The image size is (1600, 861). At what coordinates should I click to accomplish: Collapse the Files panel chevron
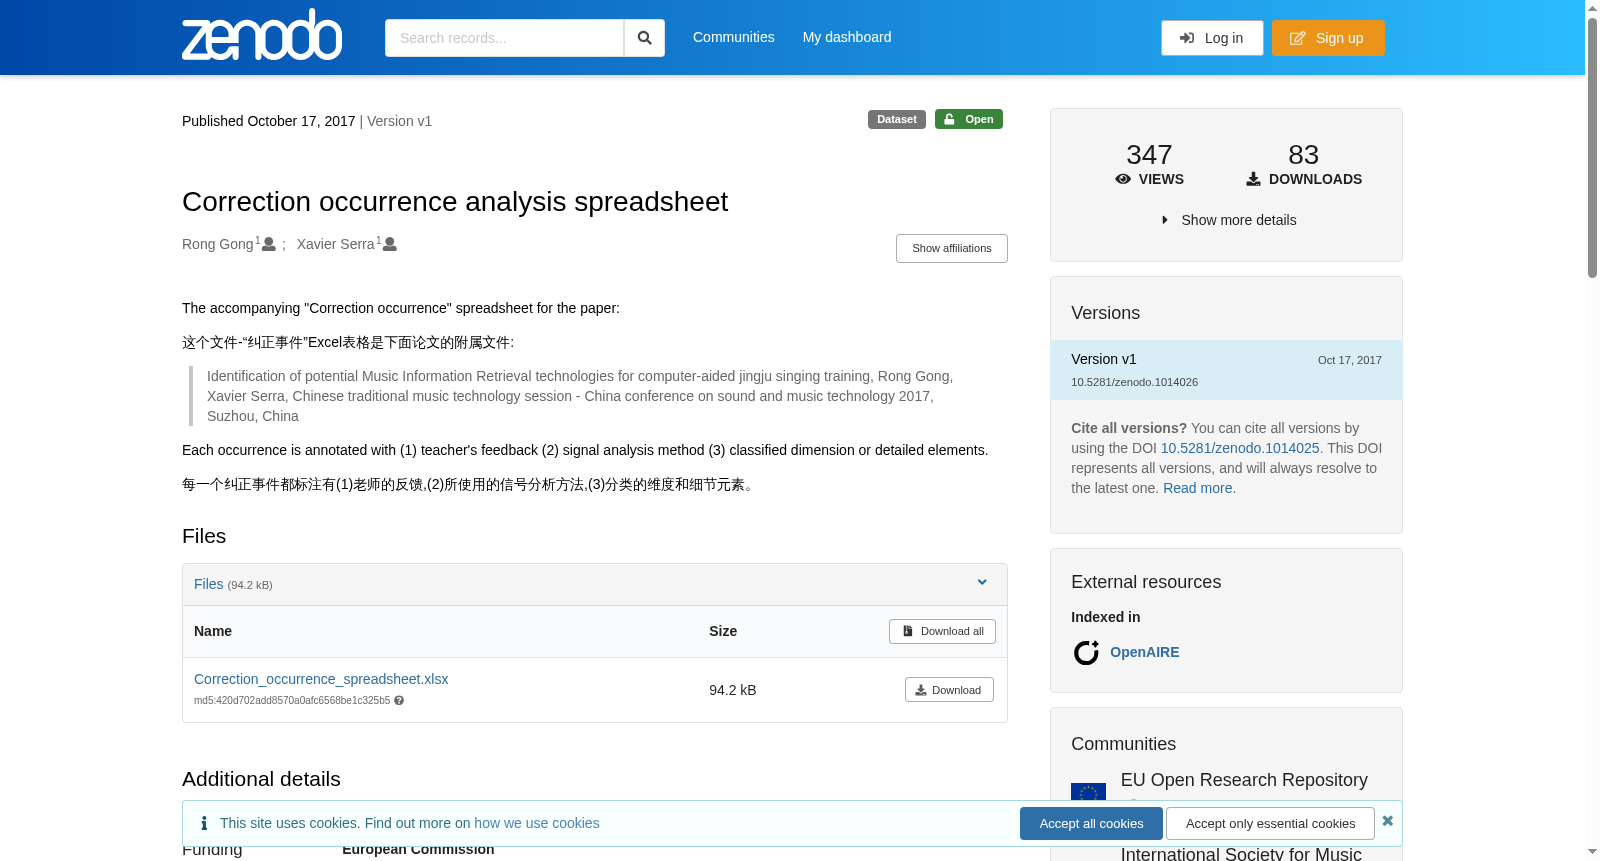(x=982, y=583)
